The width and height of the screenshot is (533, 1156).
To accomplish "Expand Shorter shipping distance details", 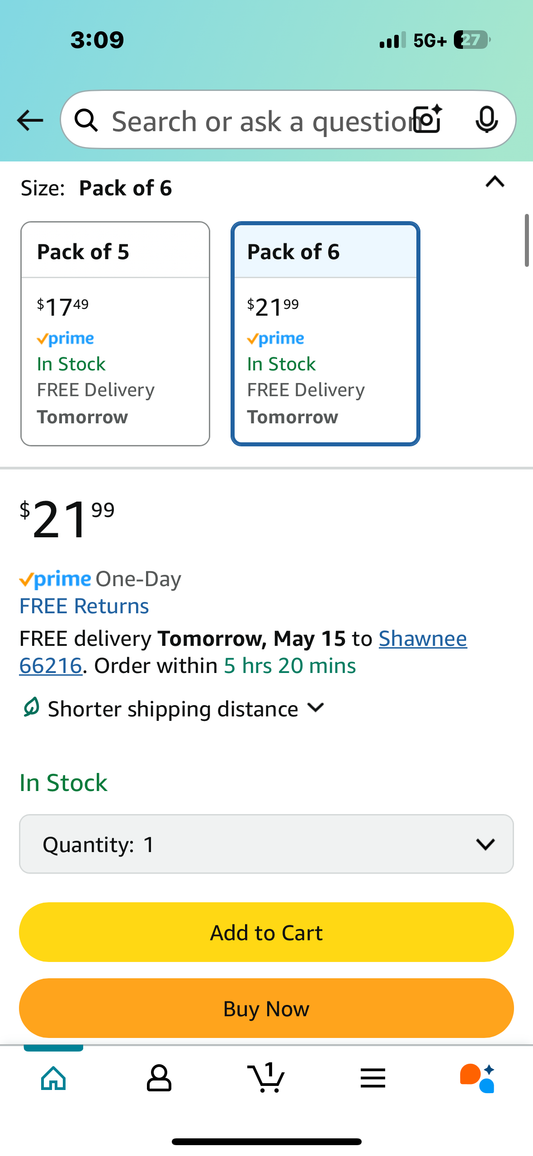I will 173,709.
